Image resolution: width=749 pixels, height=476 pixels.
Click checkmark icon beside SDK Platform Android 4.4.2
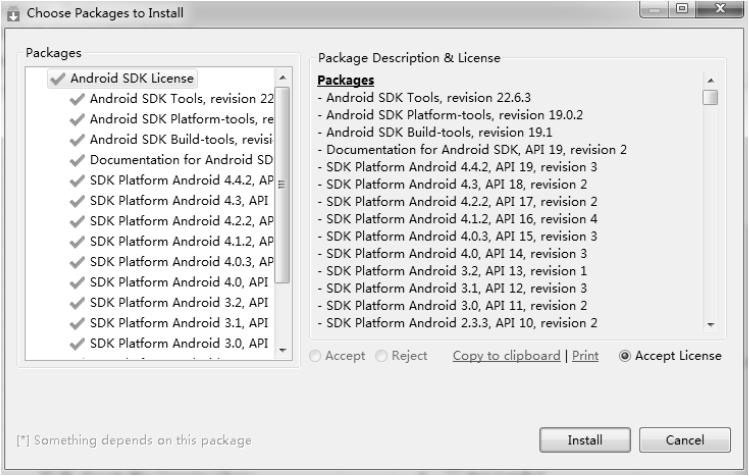click(x=77, y=180)
